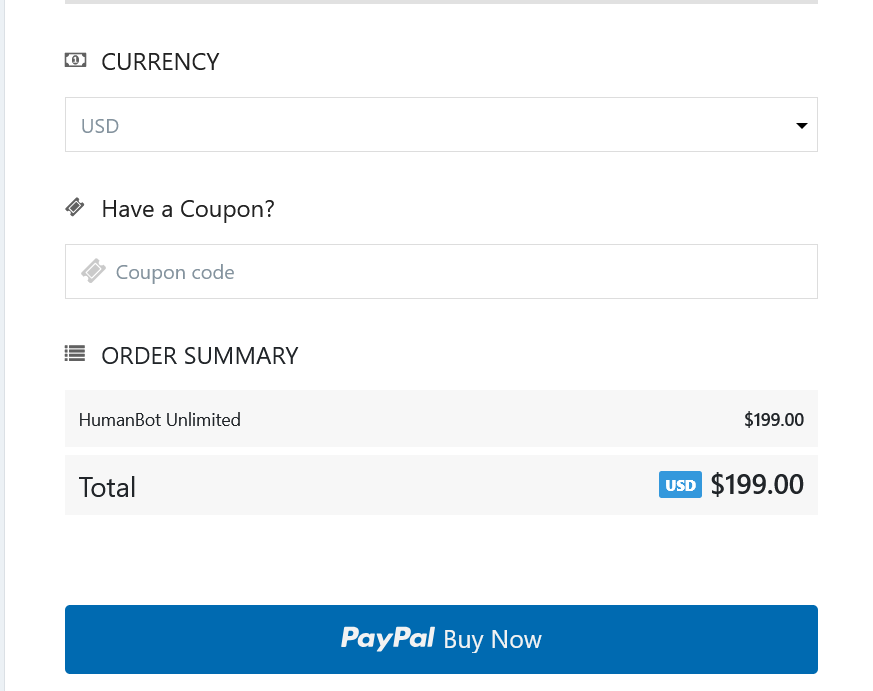The height and width of the screenshot is (691, 873).
Task: Click the coupon ticket icon inside the coupon field
Action: (x=93, y=271)
